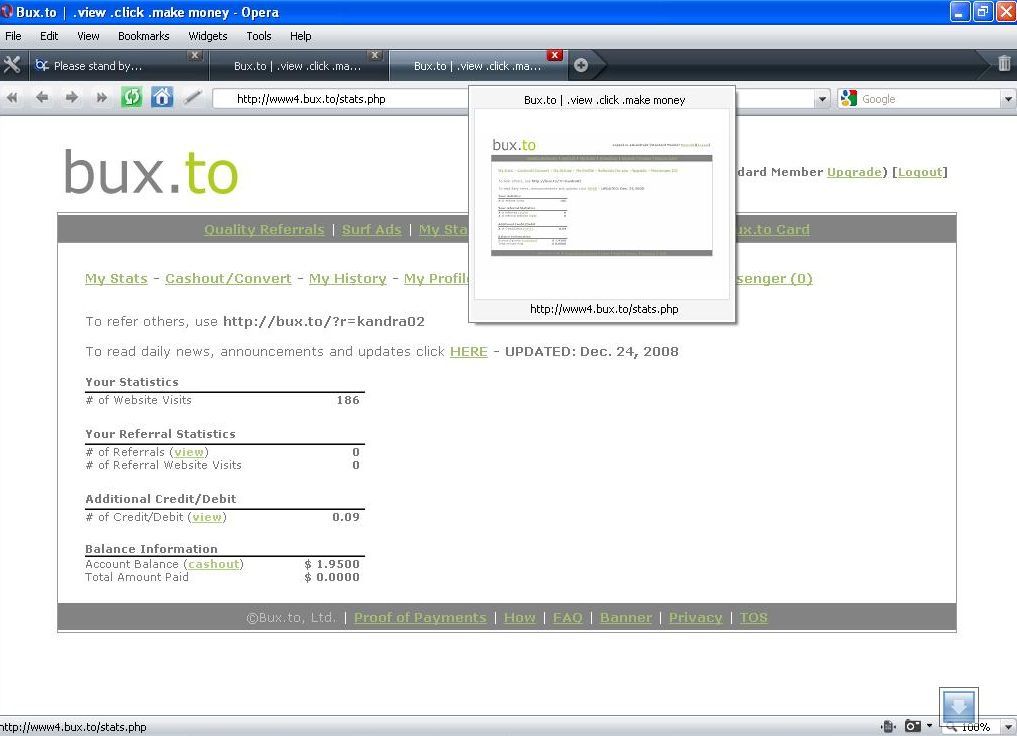Open the Bookmarks menu
Screen dimensions: 1017x736
pyautogui.click(x=143, y=36)
